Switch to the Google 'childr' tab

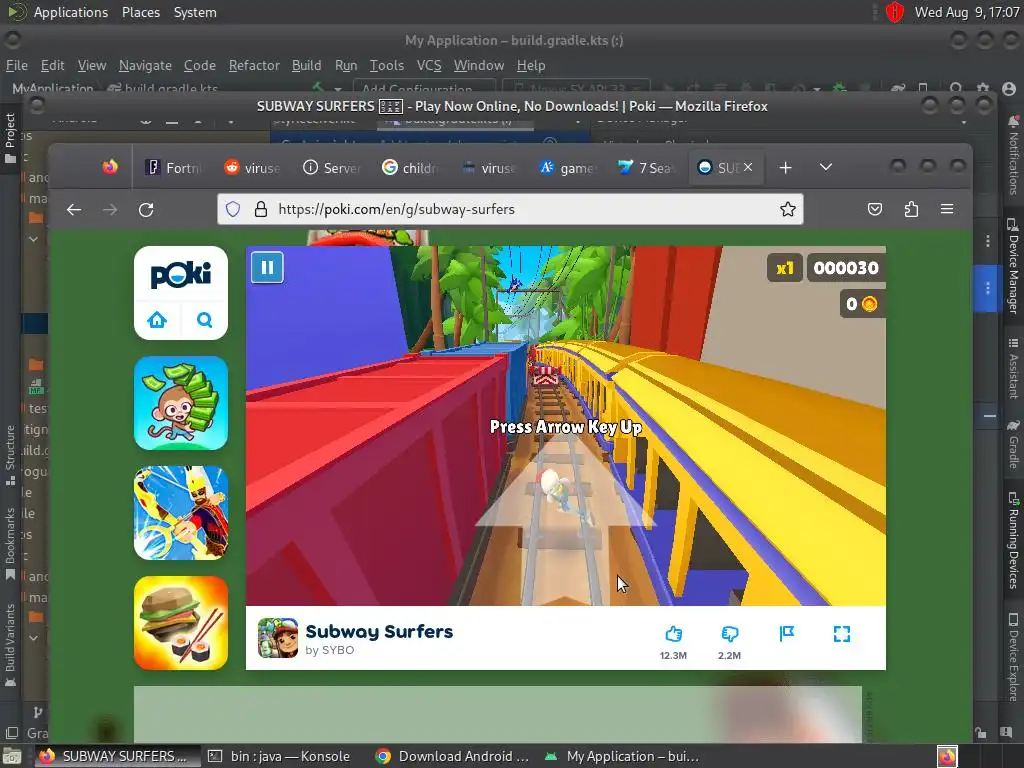point(410,168)
